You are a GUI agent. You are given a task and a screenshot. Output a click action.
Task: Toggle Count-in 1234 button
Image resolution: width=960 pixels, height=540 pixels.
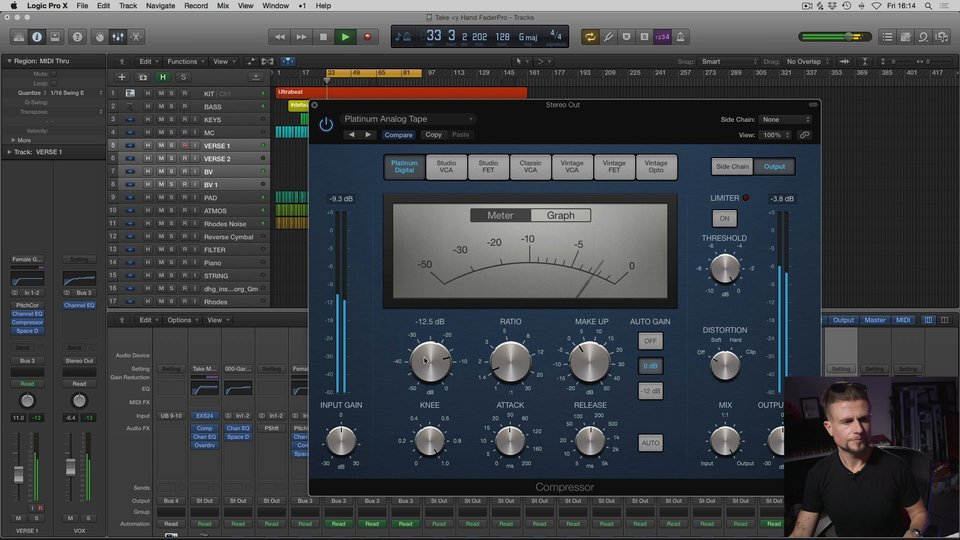point(662,37)
